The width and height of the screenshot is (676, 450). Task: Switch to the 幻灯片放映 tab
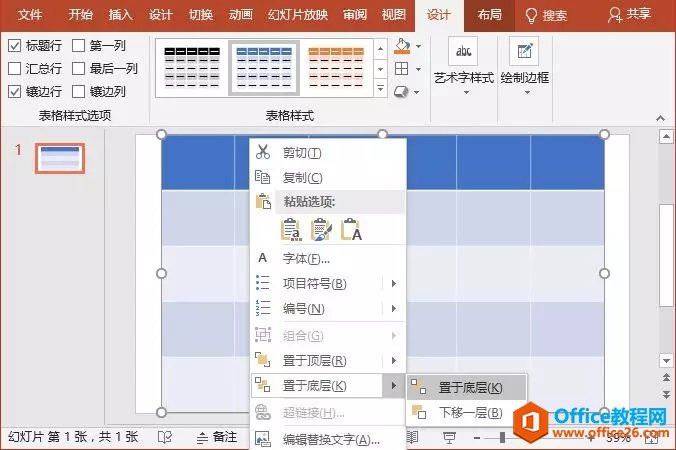point(297,15)
